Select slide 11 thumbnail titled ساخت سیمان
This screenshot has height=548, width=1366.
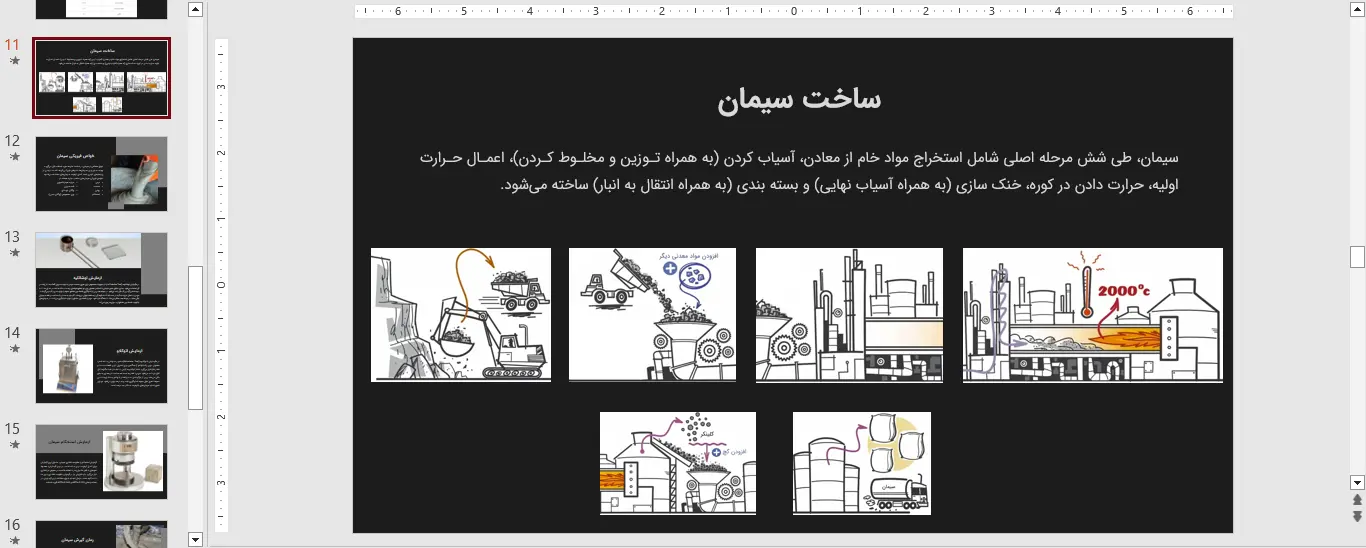click(x=101, y=78)
